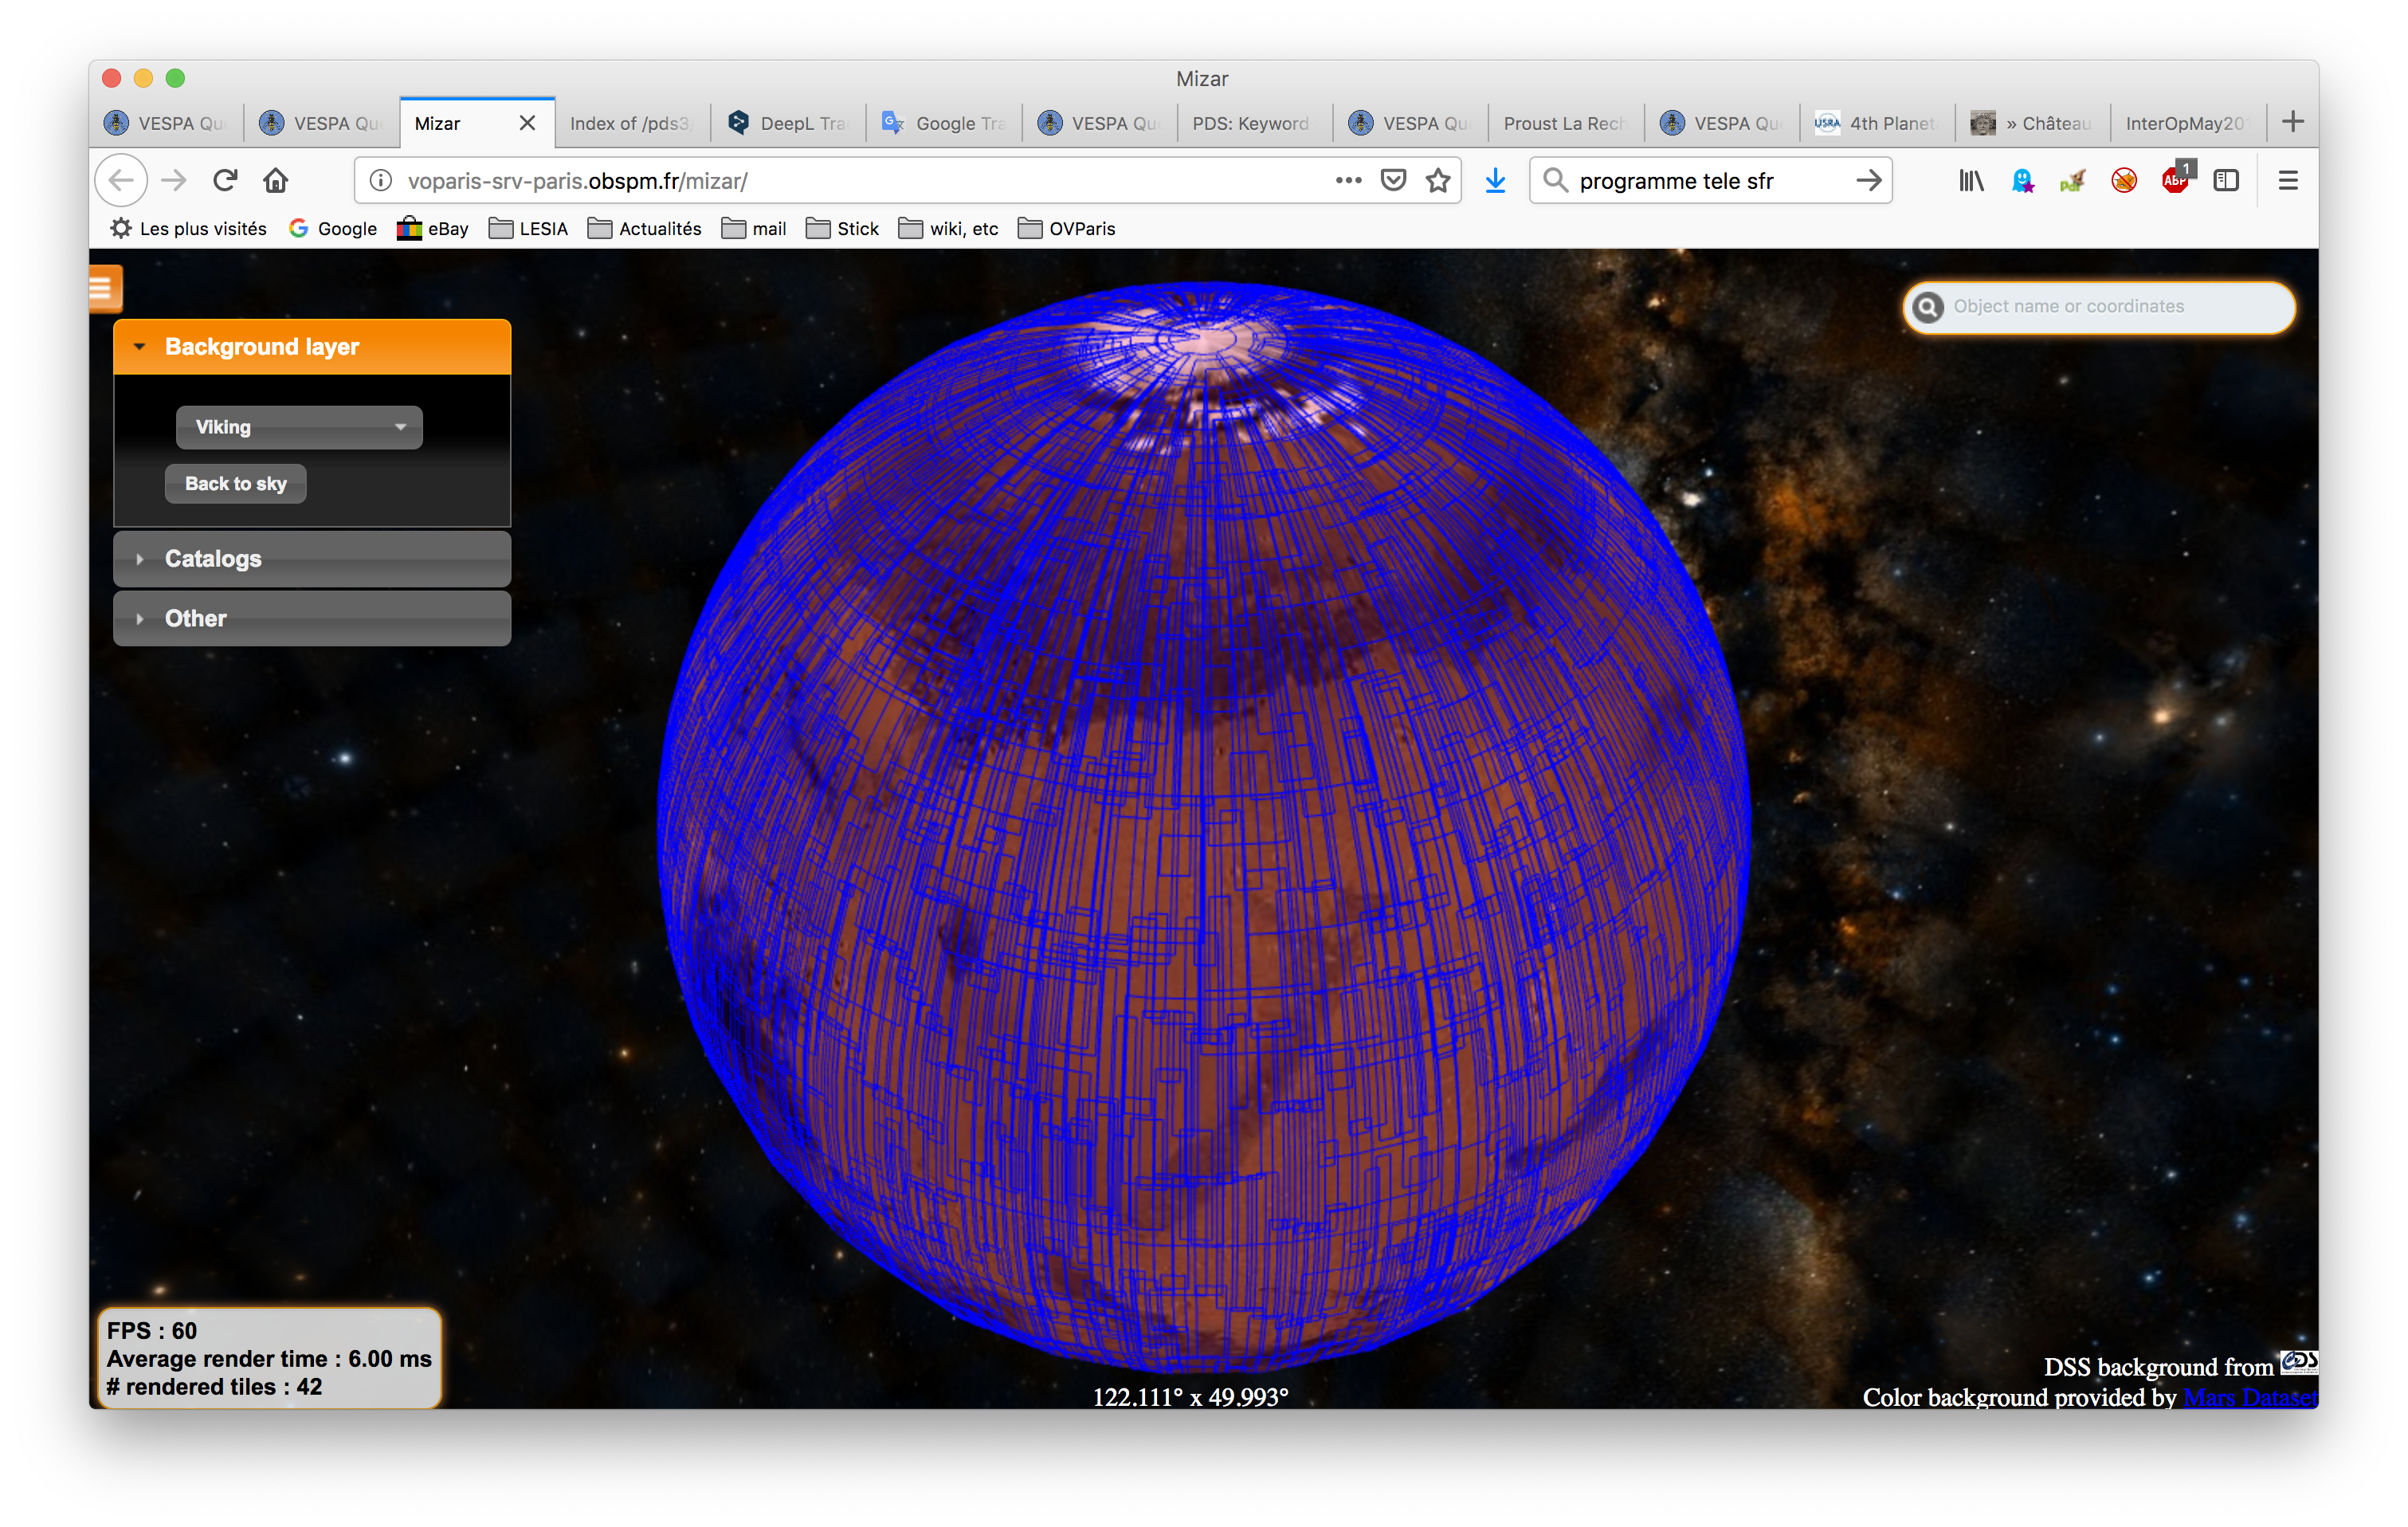Expand the Catalogs panel
The height and width of the screenshot is (1527, 2408).
coord(312,559)
